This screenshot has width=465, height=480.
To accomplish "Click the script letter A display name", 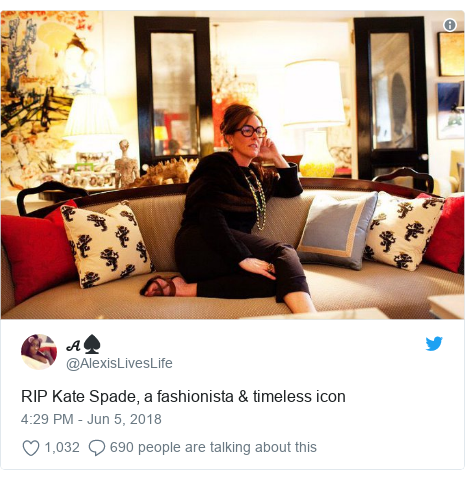I will click(73, 346).
